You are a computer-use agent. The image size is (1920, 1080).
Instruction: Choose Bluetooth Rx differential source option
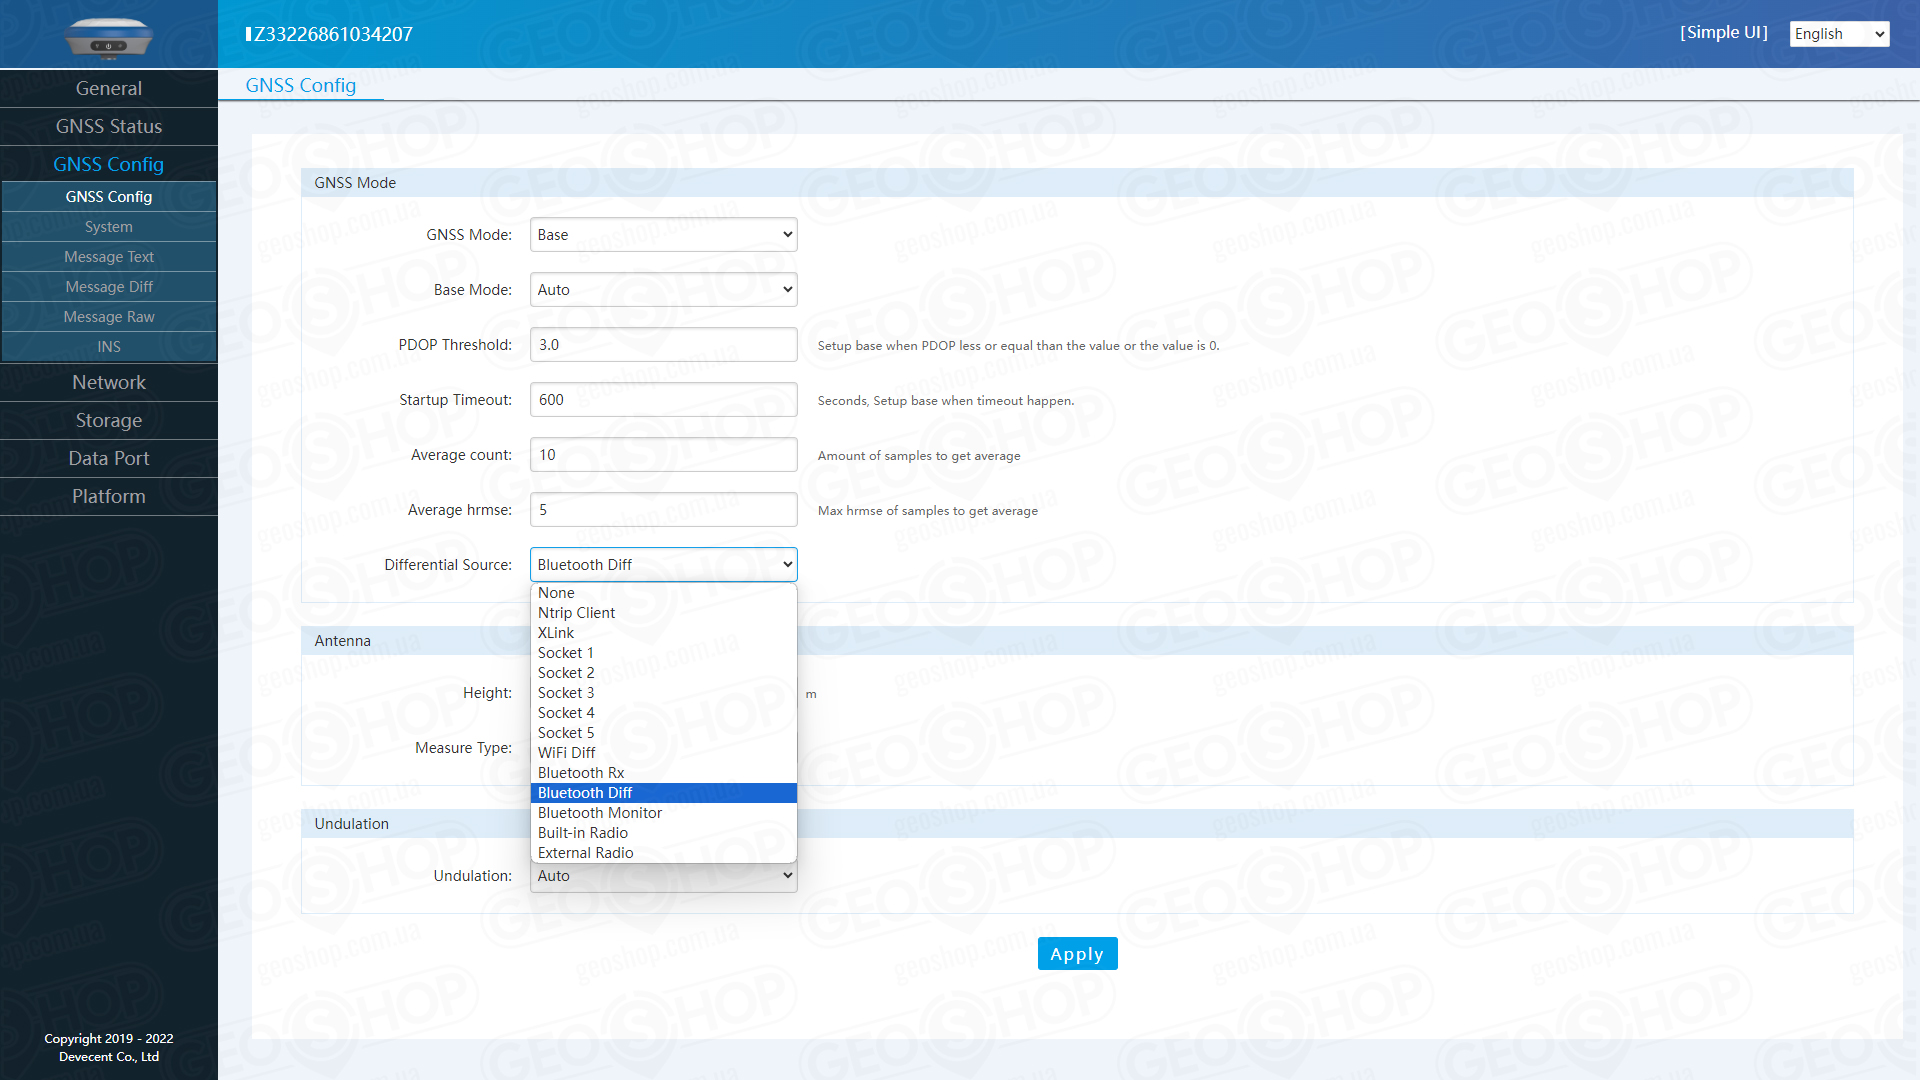(x=663, y=773)
